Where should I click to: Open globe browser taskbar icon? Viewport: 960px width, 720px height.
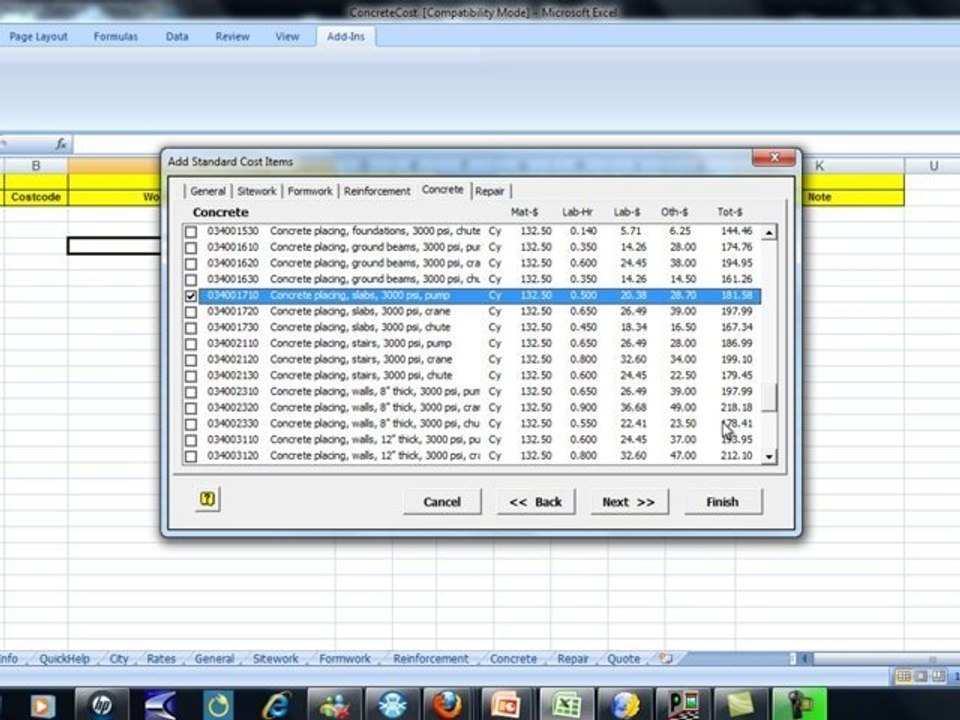624,705
